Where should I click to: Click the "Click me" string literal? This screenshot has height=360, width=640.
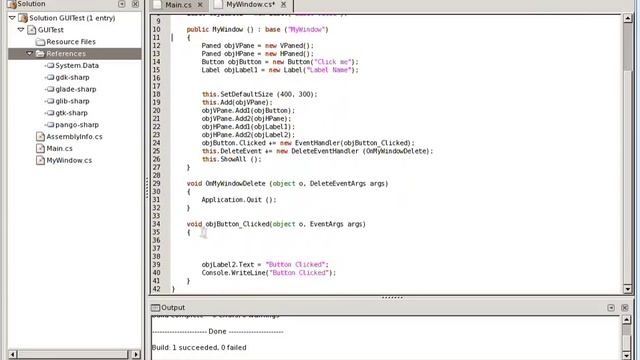tap(333, 62)
